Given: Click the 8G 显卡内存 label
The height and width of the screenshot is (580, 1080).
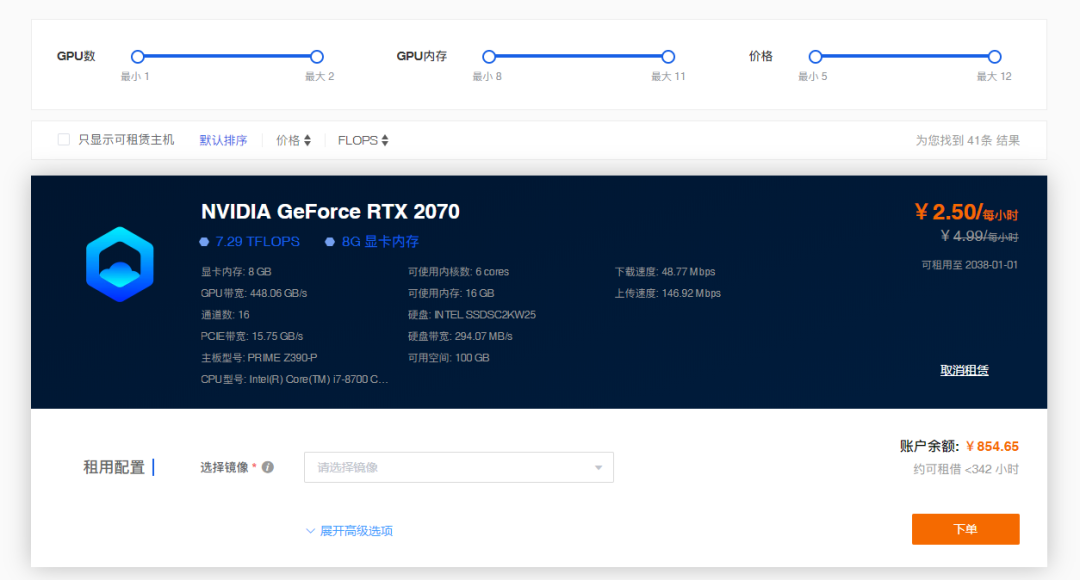Looking at the screenshot, I should click(x=380, y=242).
